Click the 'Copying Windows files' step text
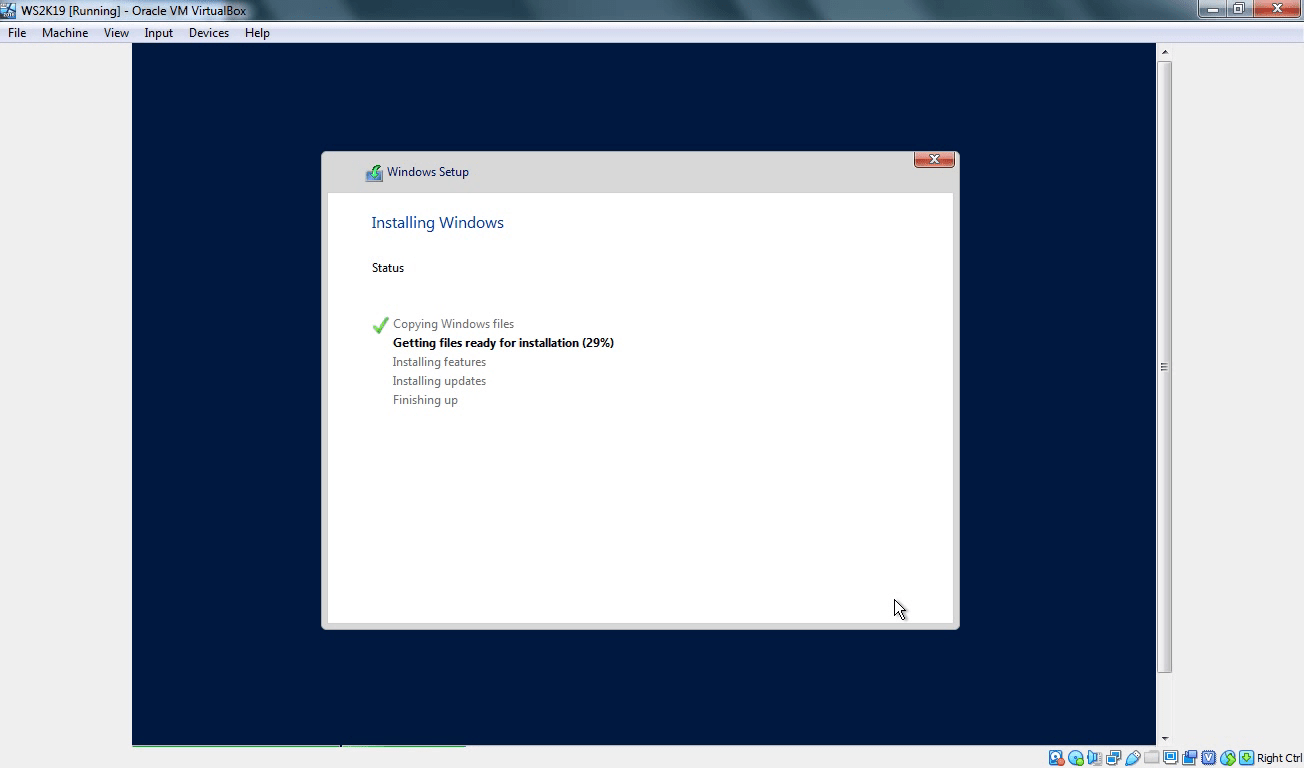 (x=453, y=324)
